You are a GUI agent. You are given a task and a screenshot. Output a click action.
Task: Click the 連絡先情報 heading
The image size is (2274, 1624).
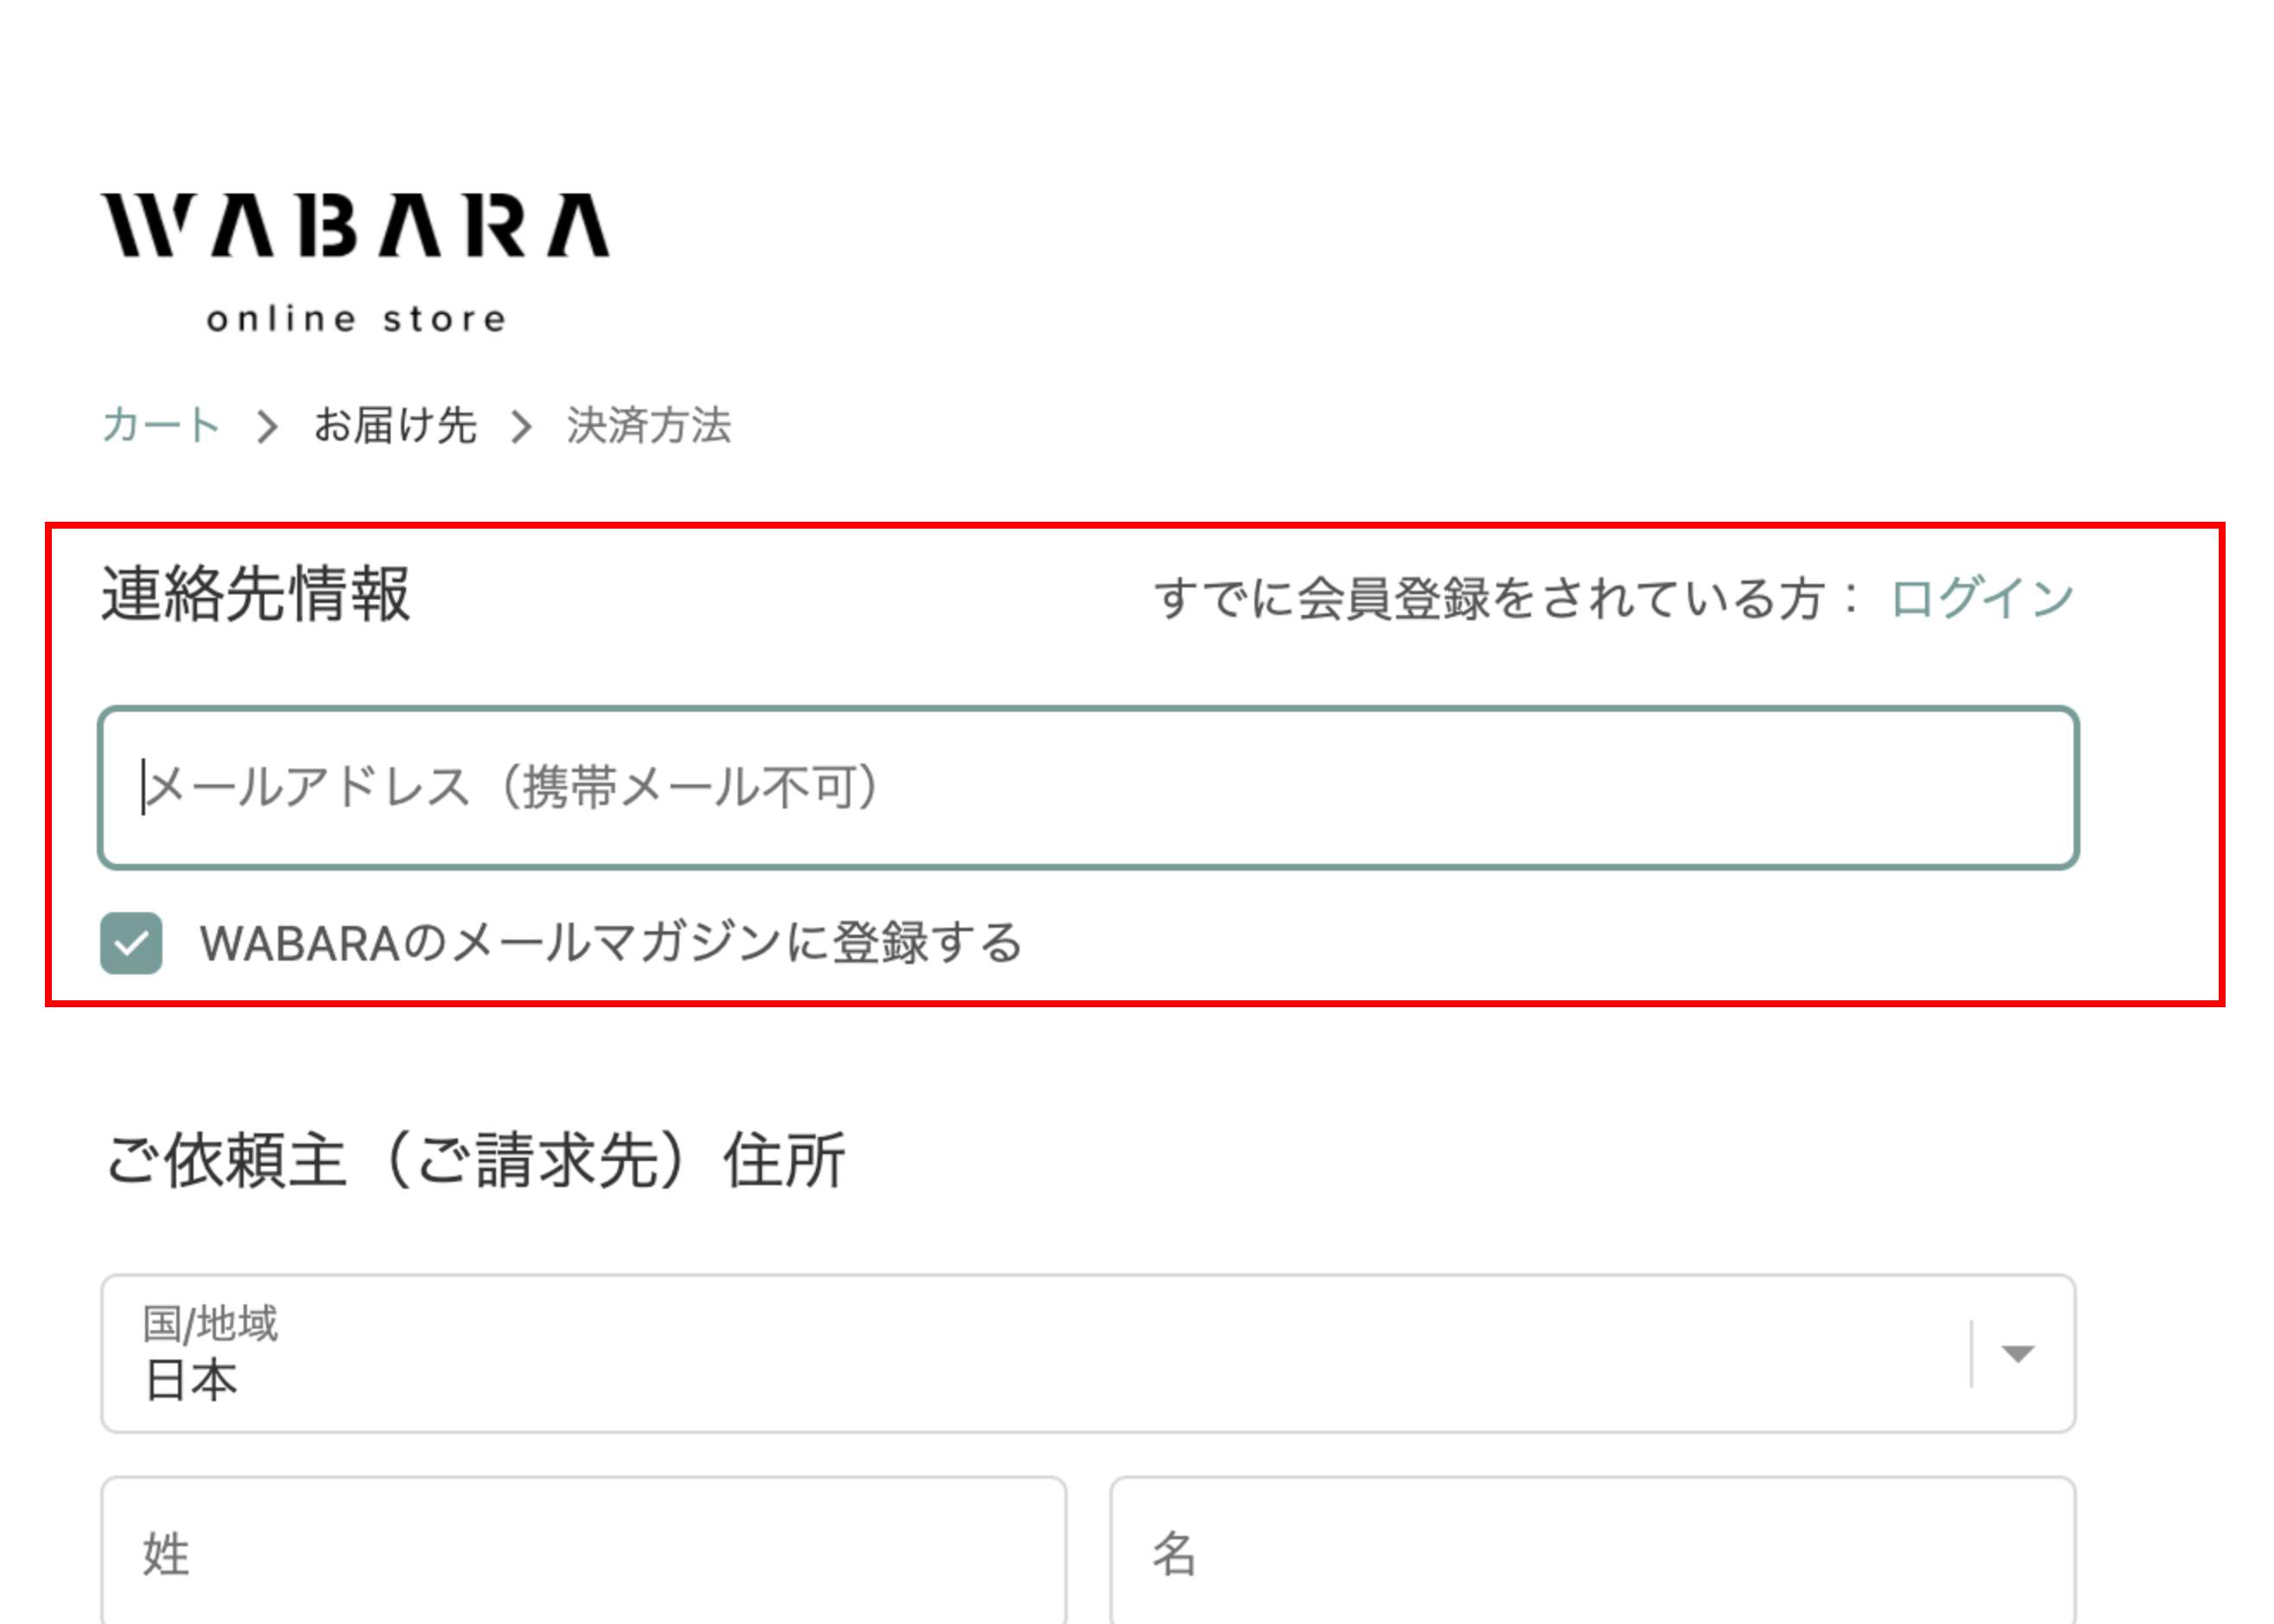tap(256, 594)
